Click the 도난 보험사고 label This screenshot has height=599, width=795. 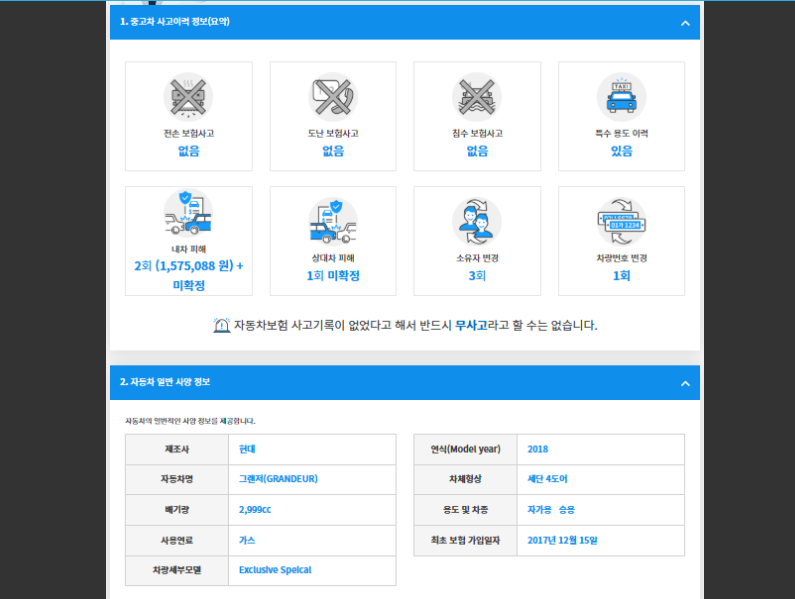333,133
